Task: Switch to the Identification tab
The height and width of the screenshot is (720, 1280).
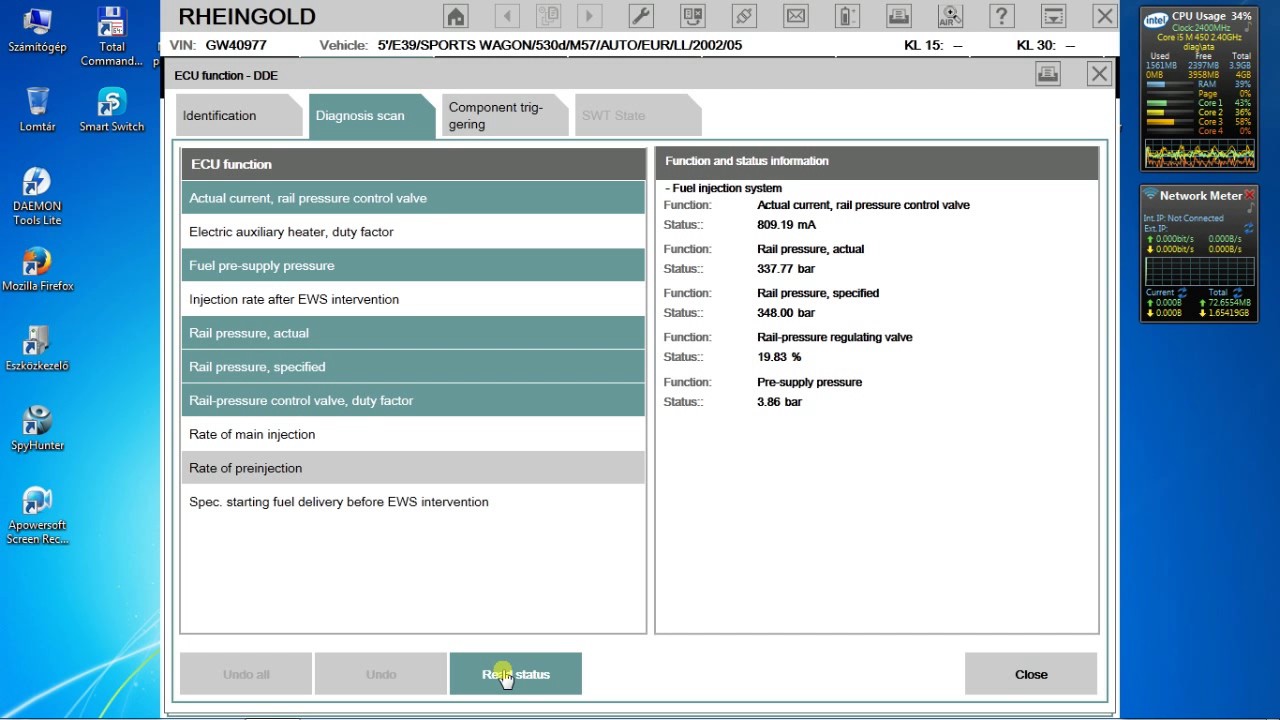Action: click(239, 116)
